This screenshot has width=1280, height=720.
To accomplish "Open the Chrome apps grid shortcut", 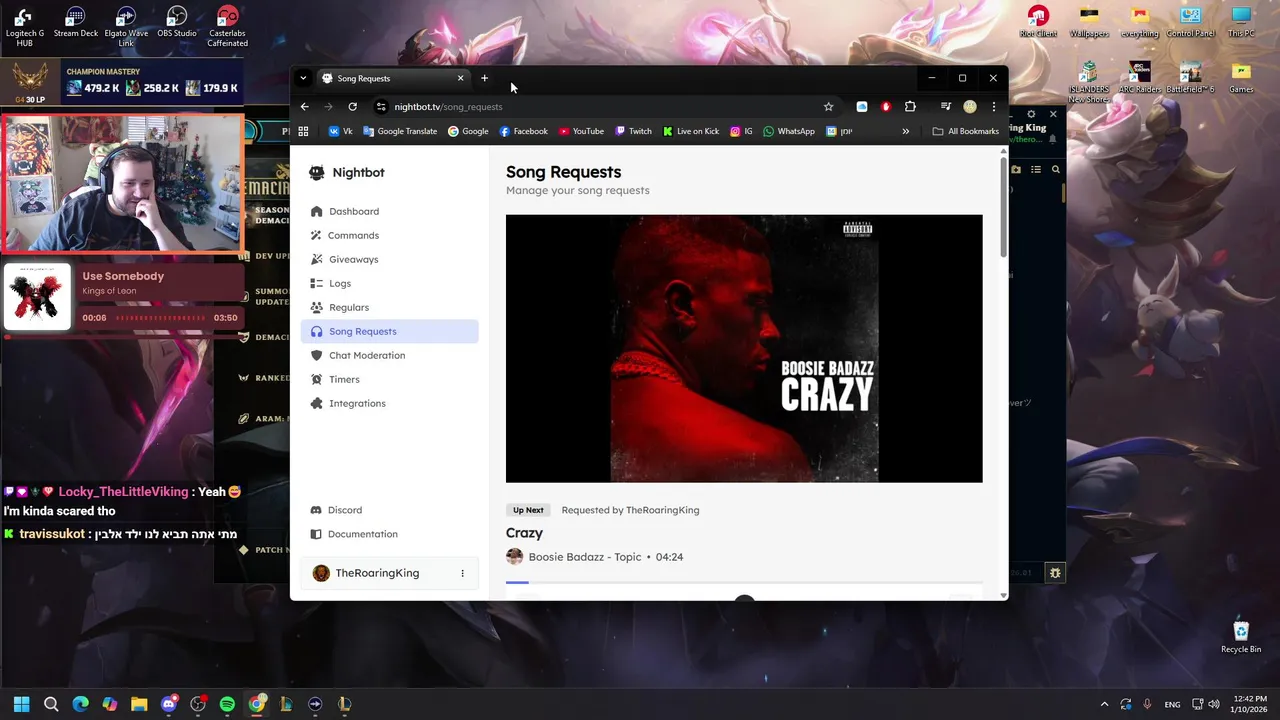I will pos(303,131).
